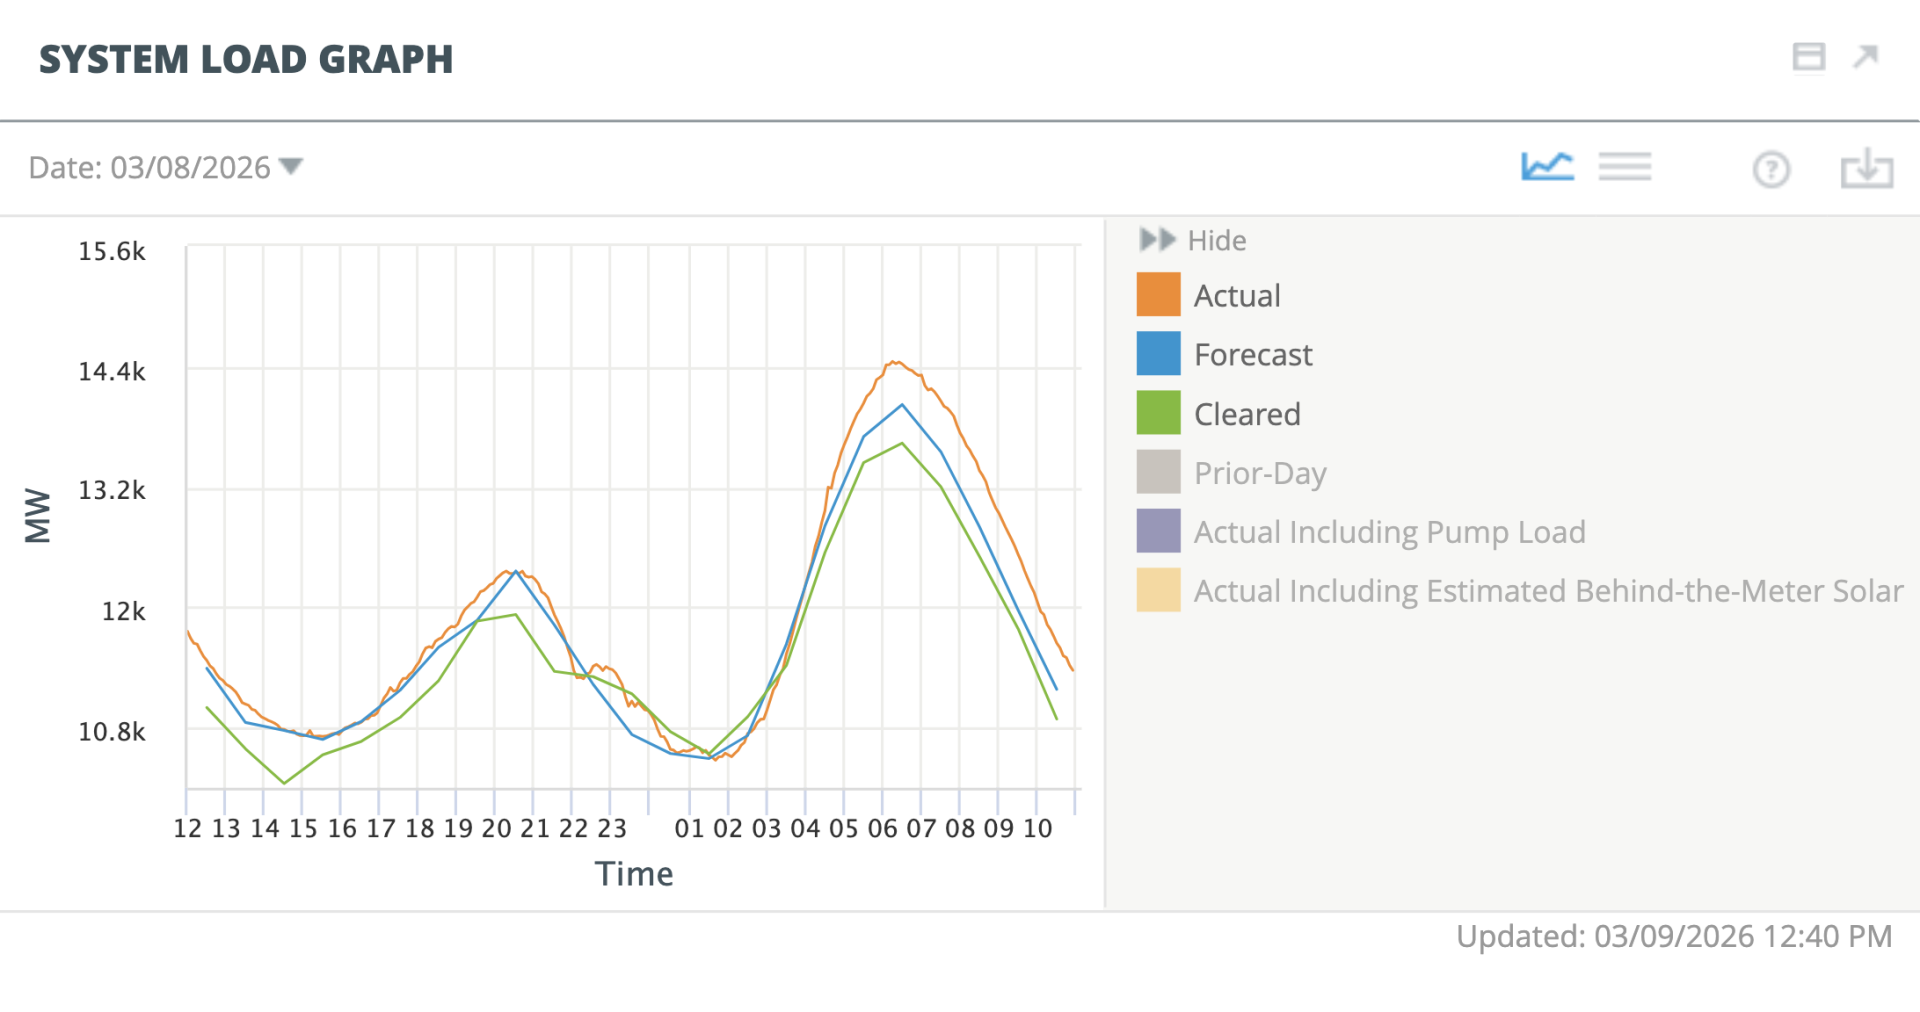Toggle the Actual series legend
The width and height of the screenshot is (1920, 1012).
point(1237,296)
